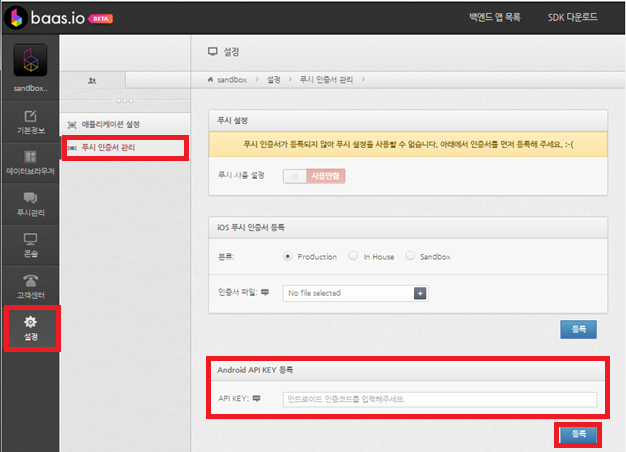The height and width of the screenshot is (452, 626).
Task: Open 데이터브라우저 in the sidebar
Action: pyautogui.click(x=30, y=163)
